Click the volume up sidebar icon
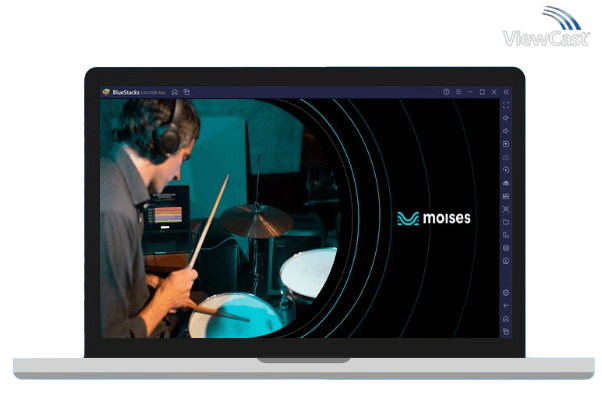Viewport: 602px width, 414px height. (506, 118)
